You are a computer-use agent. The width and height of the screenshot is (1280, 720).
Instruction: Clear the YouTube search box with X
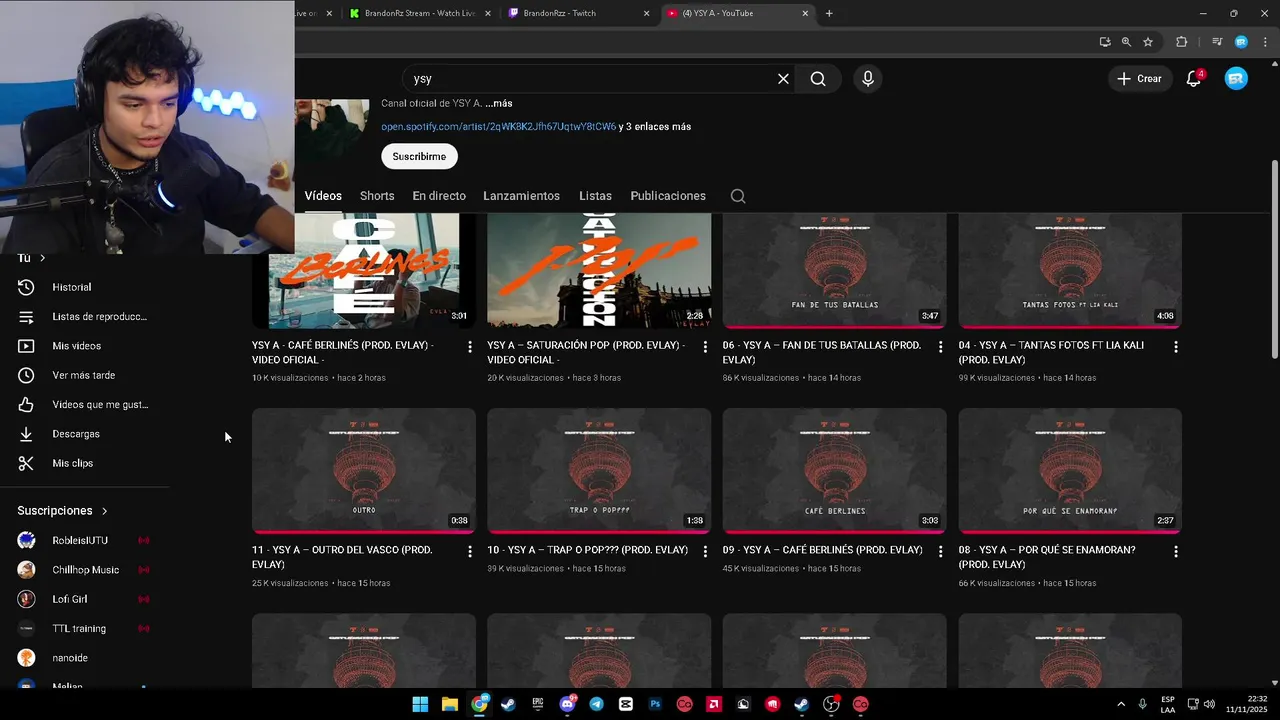click(783, 79)
